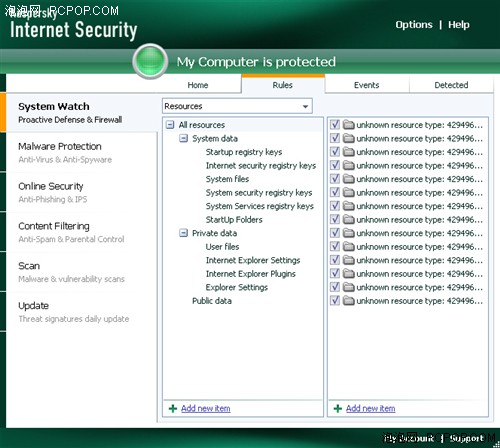This screenshot has height=448, width=500.
Task: Click the folder icon in seventh resource row
Action: click(349, 206)
